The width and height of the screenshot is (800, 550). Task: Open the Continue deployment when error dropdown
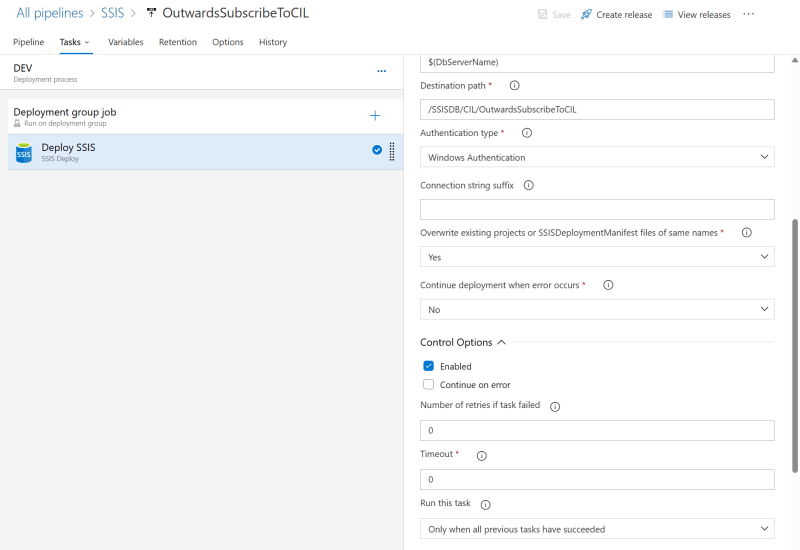(597, 309)
